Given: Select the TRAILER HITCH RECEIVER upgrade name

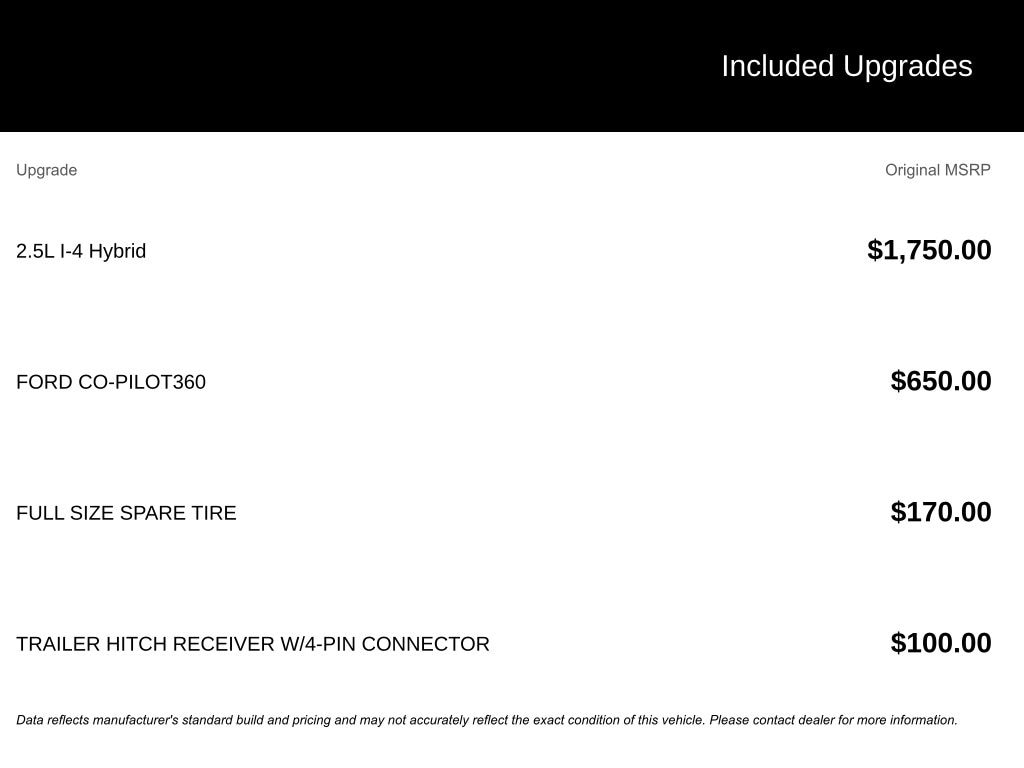Looking at the screenshot, I should pos(252,644).
